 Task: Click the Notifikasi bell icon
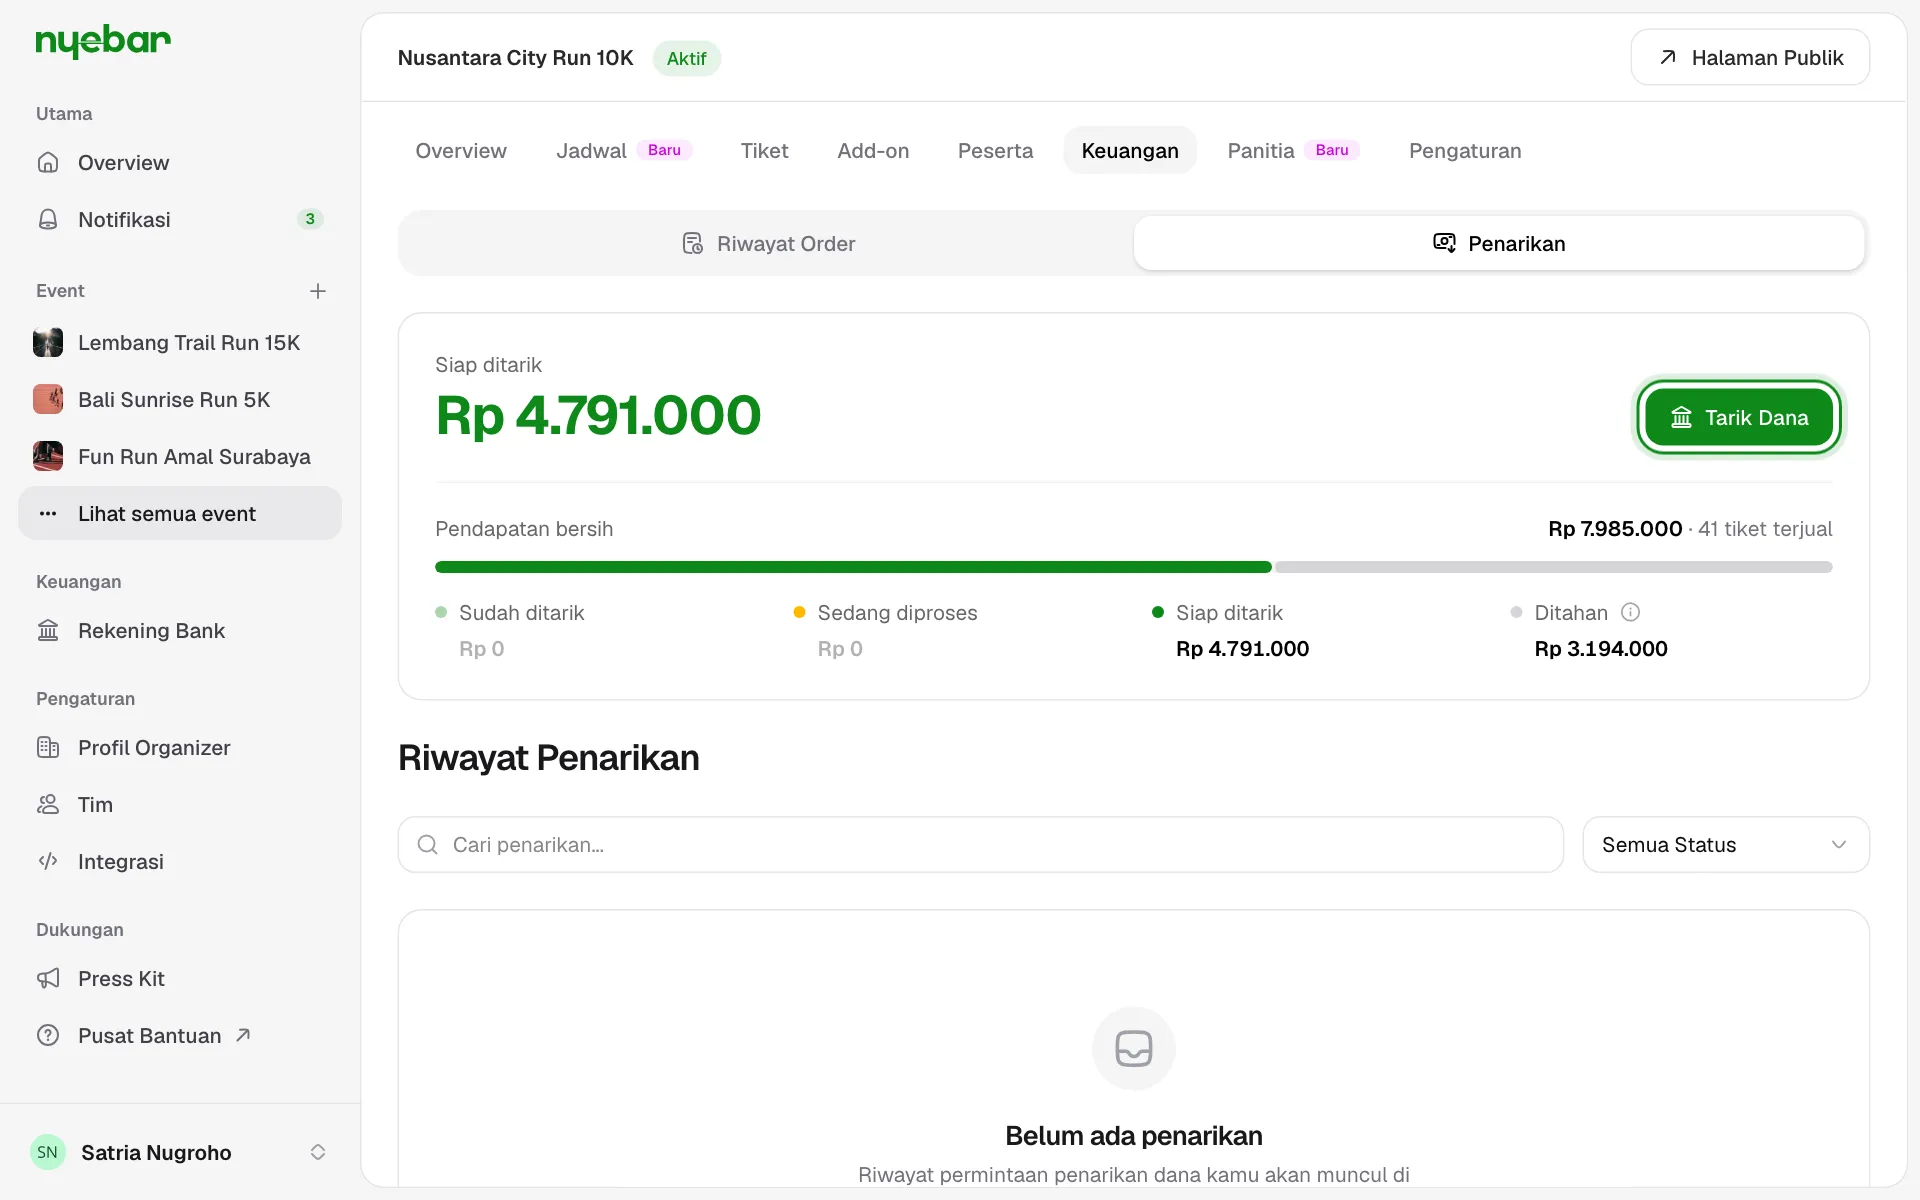click(x=48, y=219)
